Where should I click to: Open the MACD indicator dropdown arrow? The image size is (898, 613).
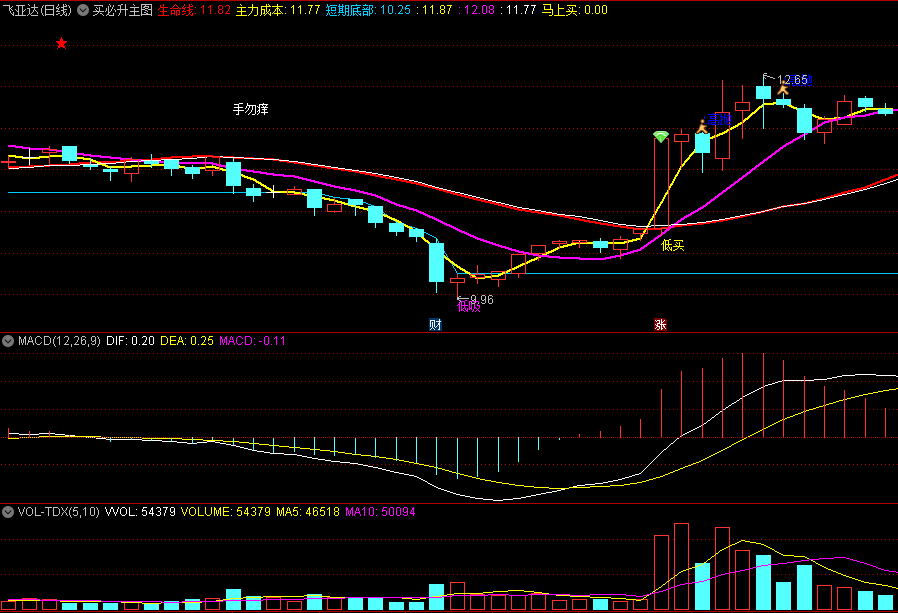point(8,341)
